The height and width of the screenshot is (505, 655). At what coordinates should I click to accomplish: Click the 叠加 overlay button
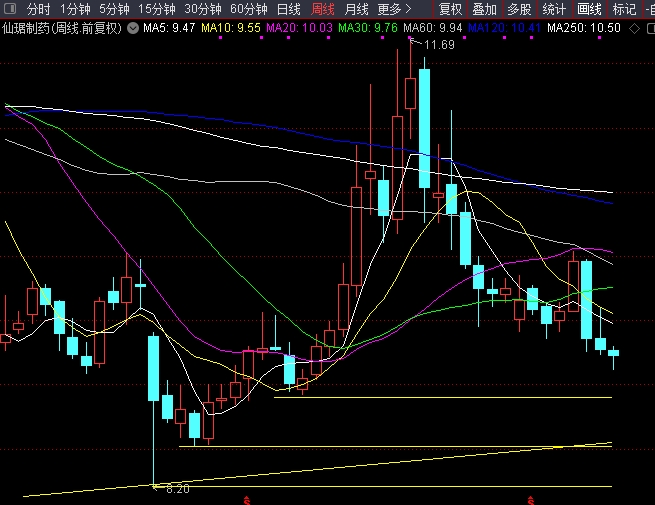[485, 9]
